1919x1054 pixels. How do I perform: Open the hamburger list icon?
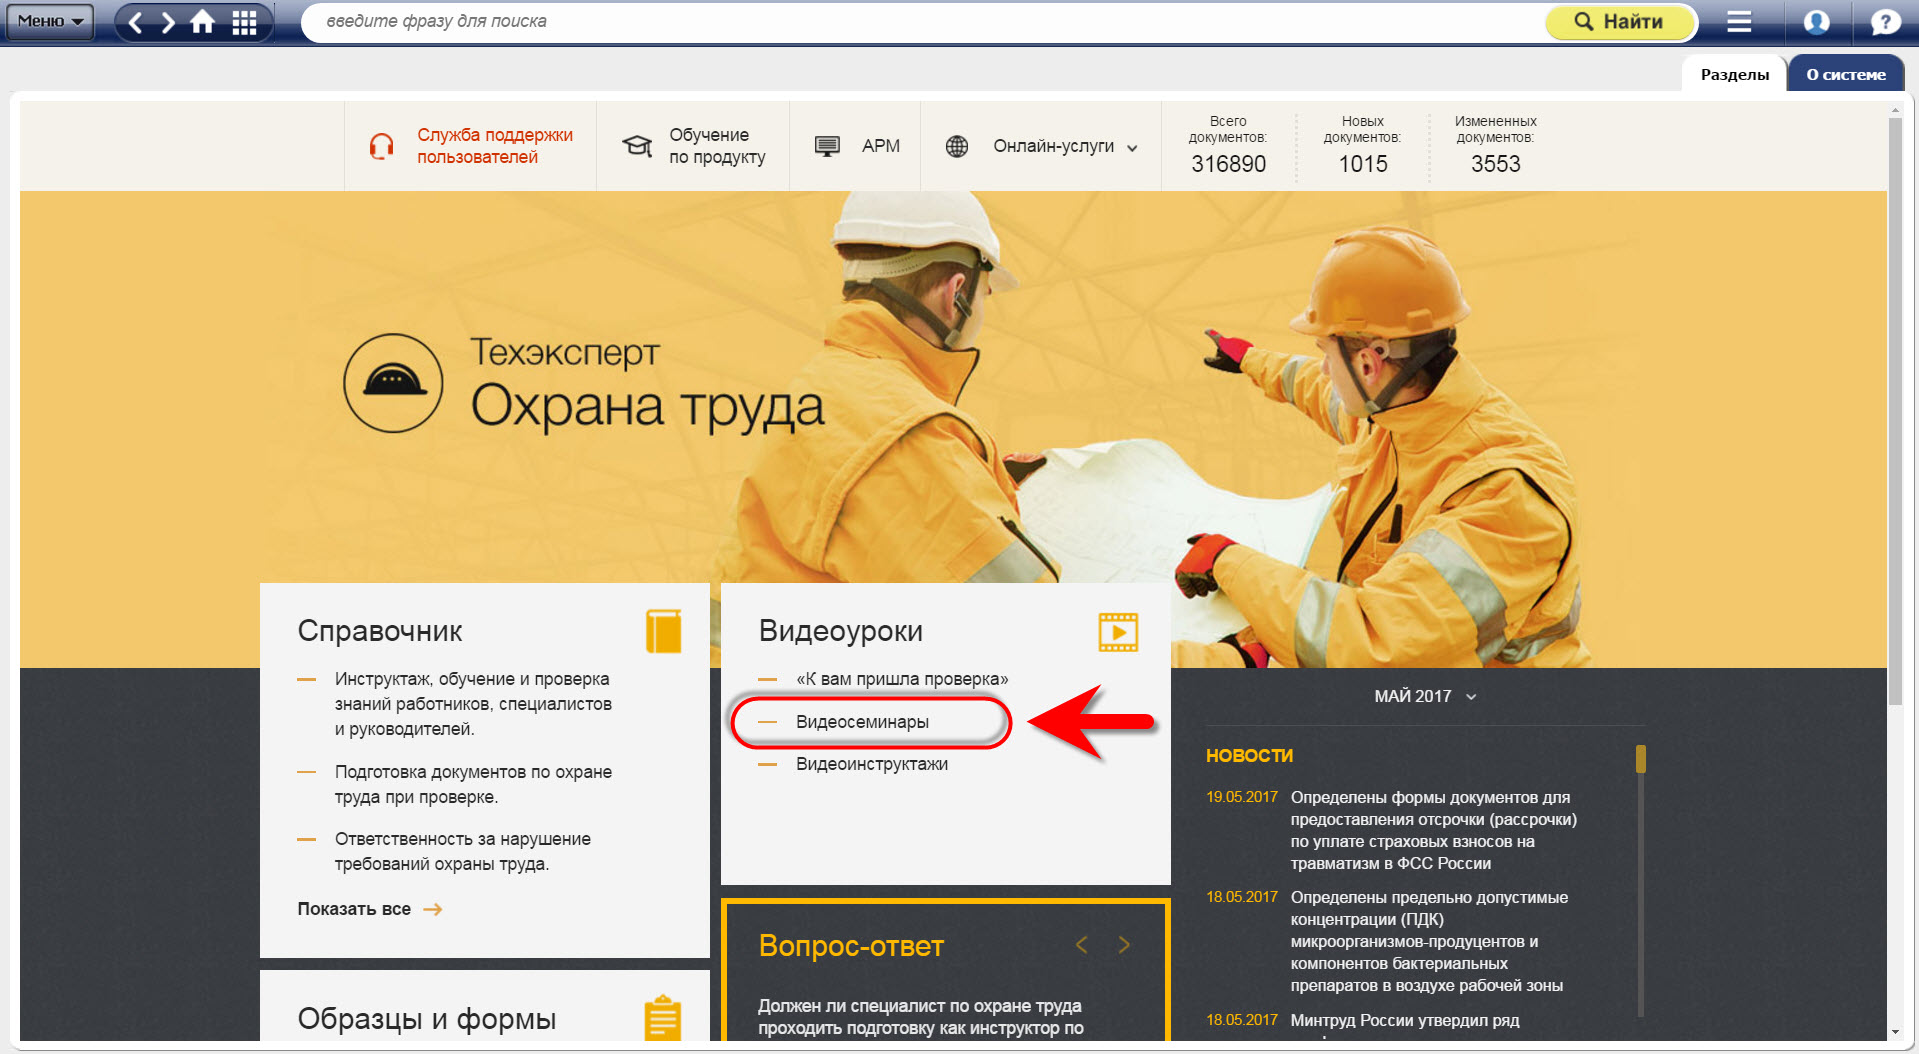pos(1739,22)
